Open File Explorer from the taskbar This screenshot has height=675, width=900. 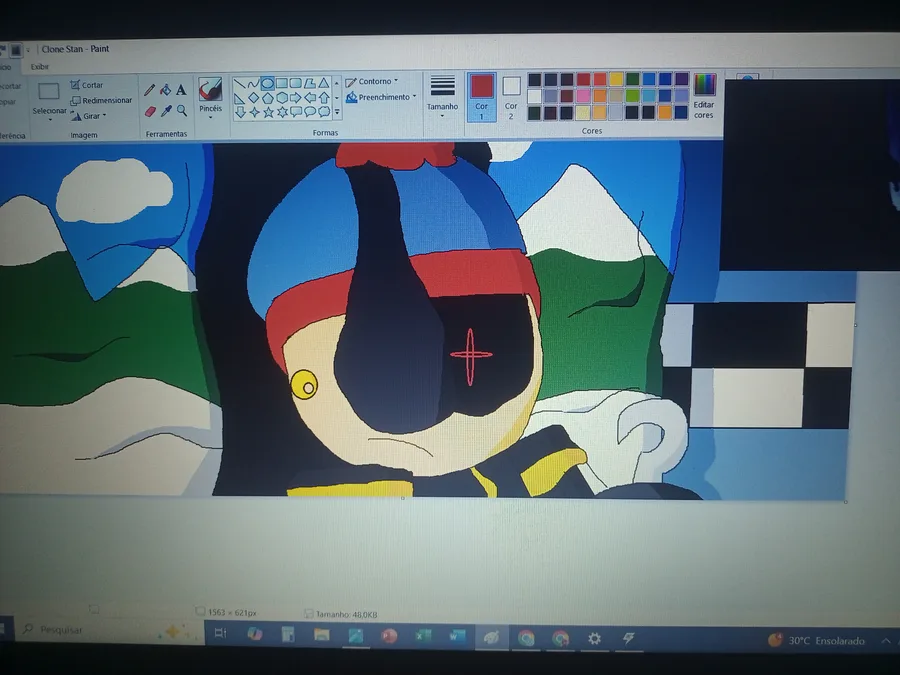coord(321,635)
